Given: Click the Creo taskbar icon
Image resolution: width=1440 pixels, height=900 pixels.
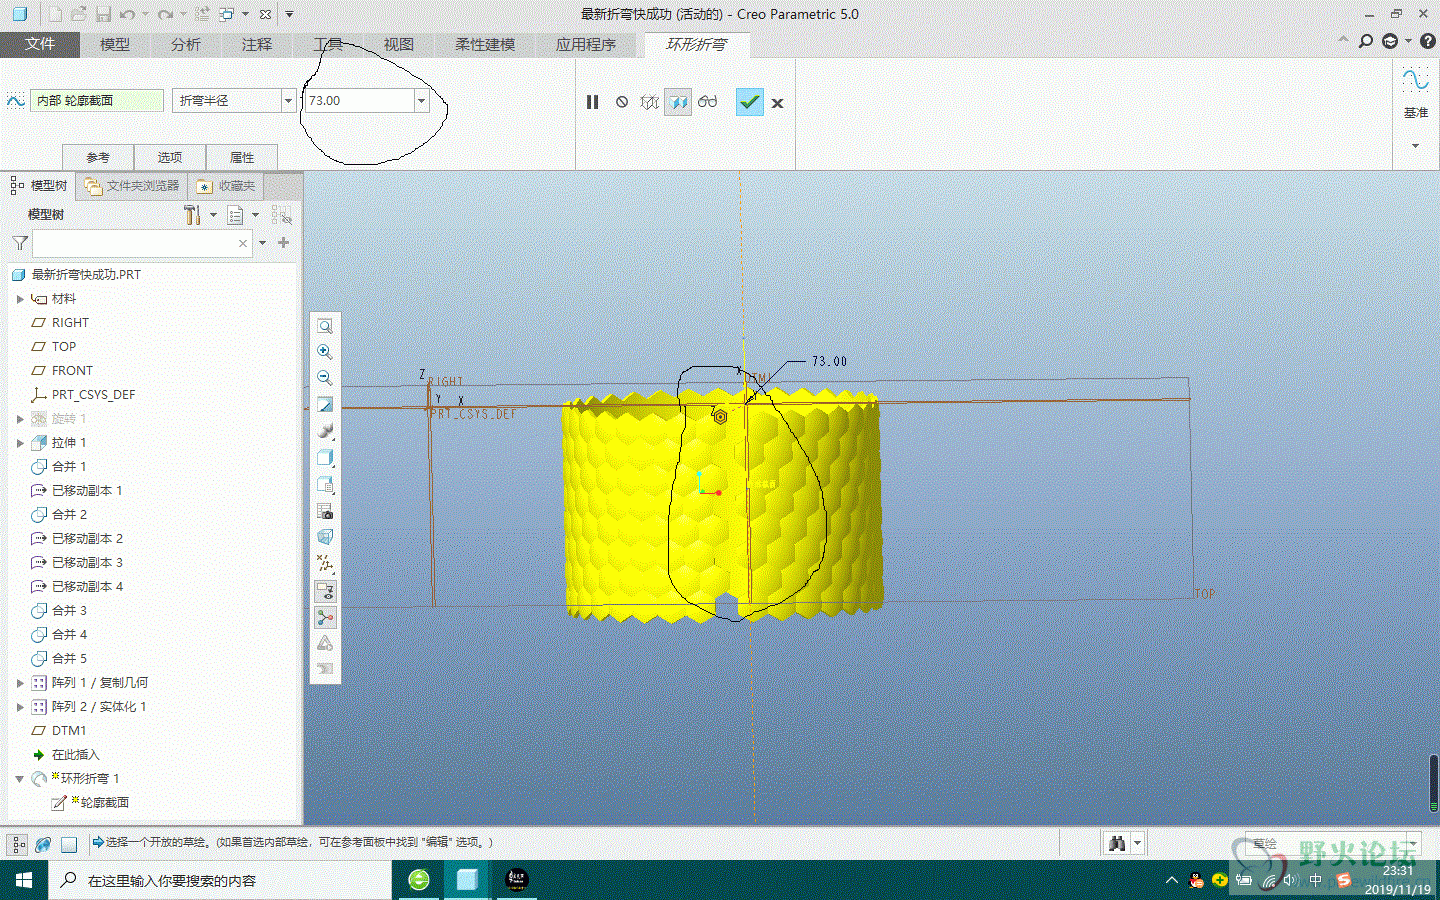Looking at the screenshot, I should pyautogui.click(x=467, y=880).
